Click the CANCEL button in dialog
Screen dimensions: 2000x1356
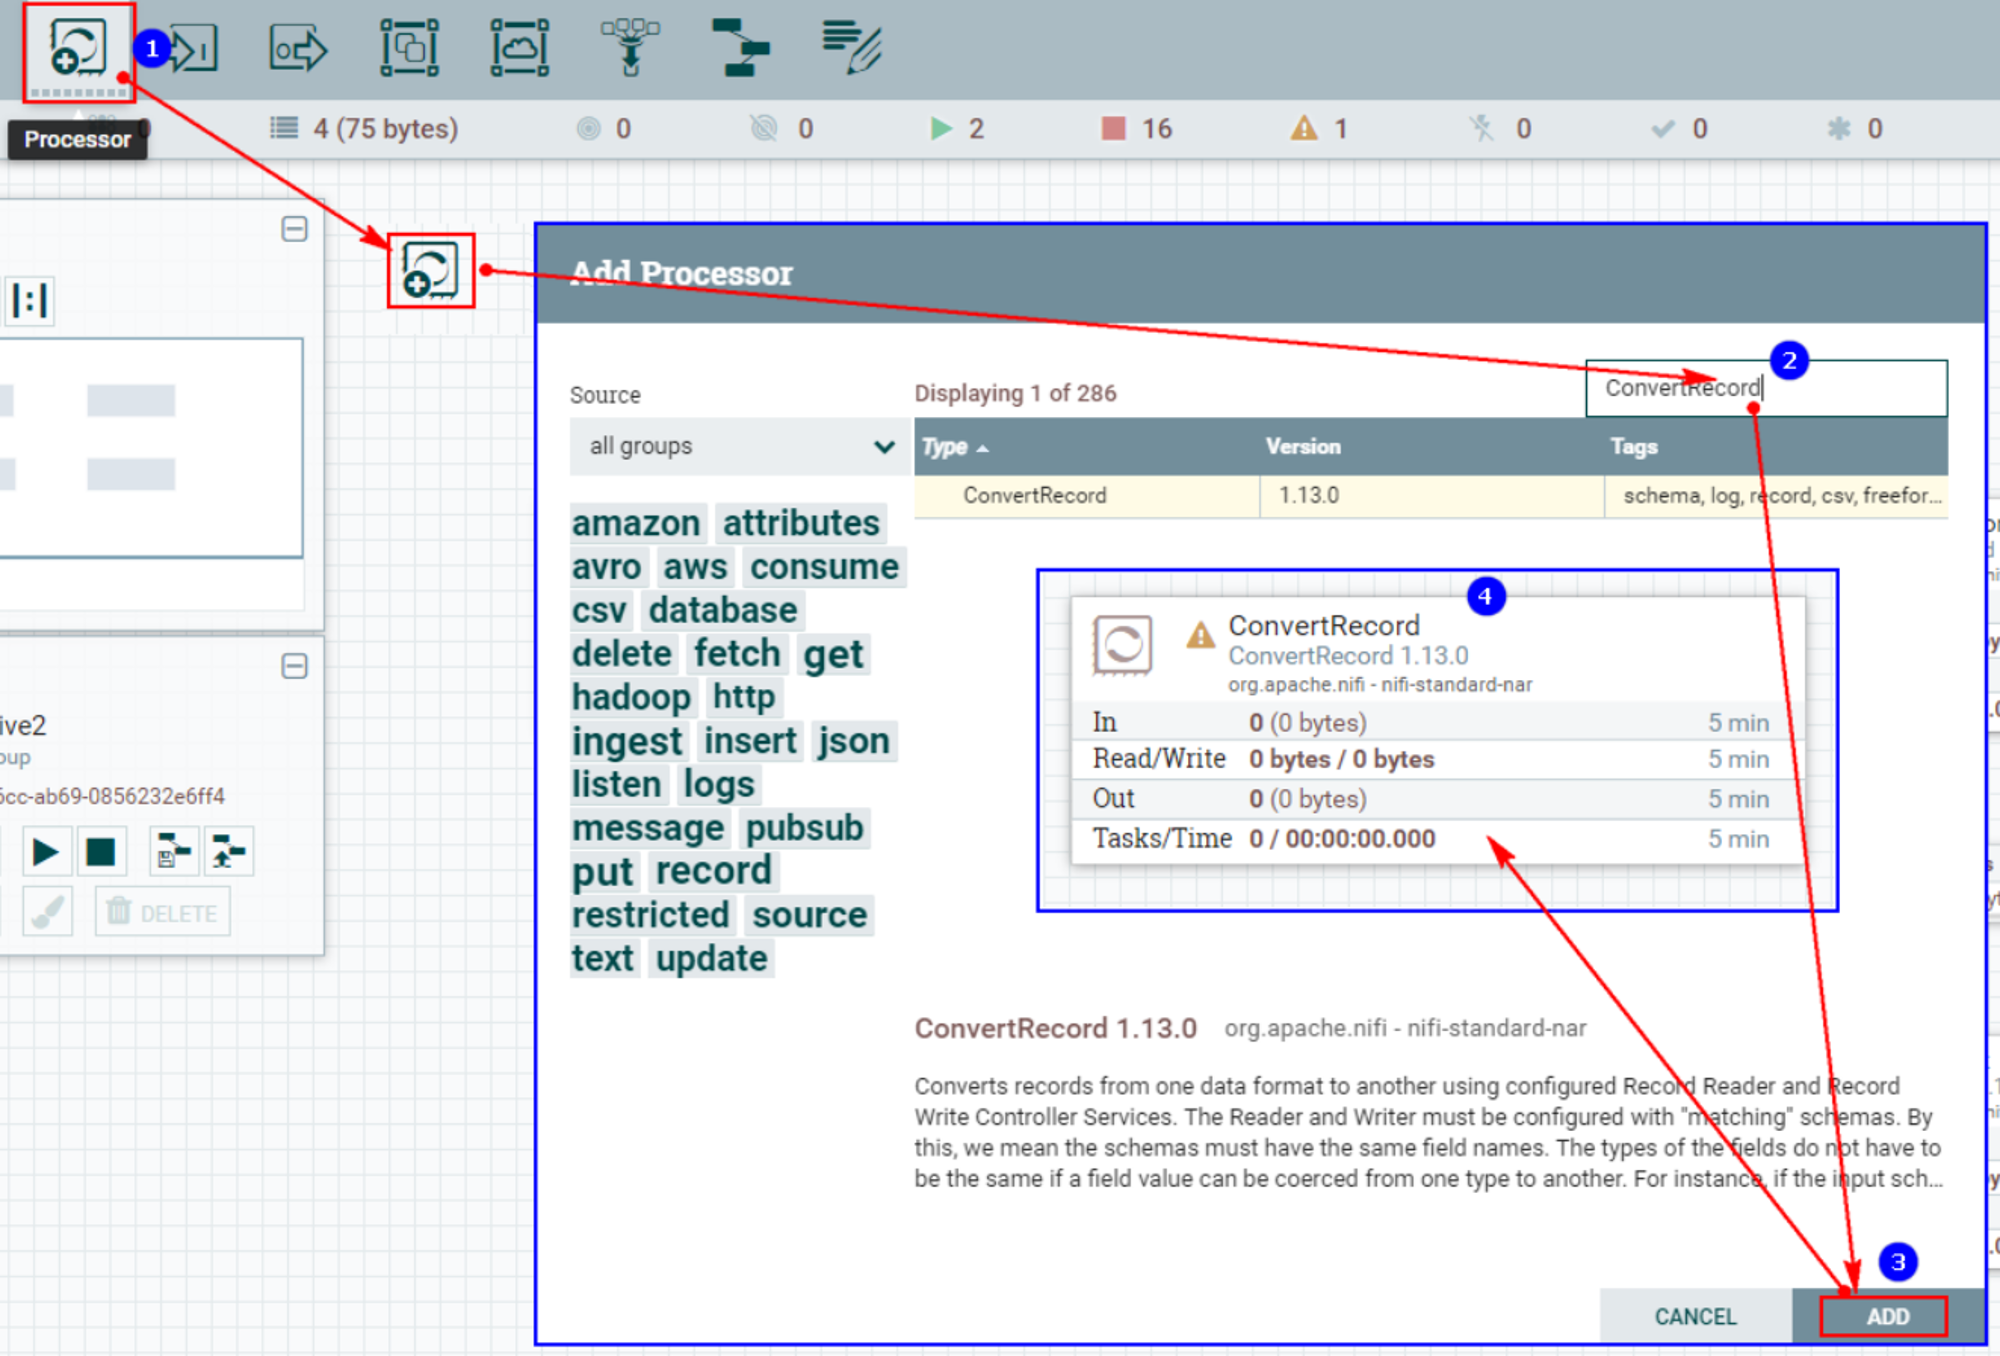(x=1696, y=1316)
